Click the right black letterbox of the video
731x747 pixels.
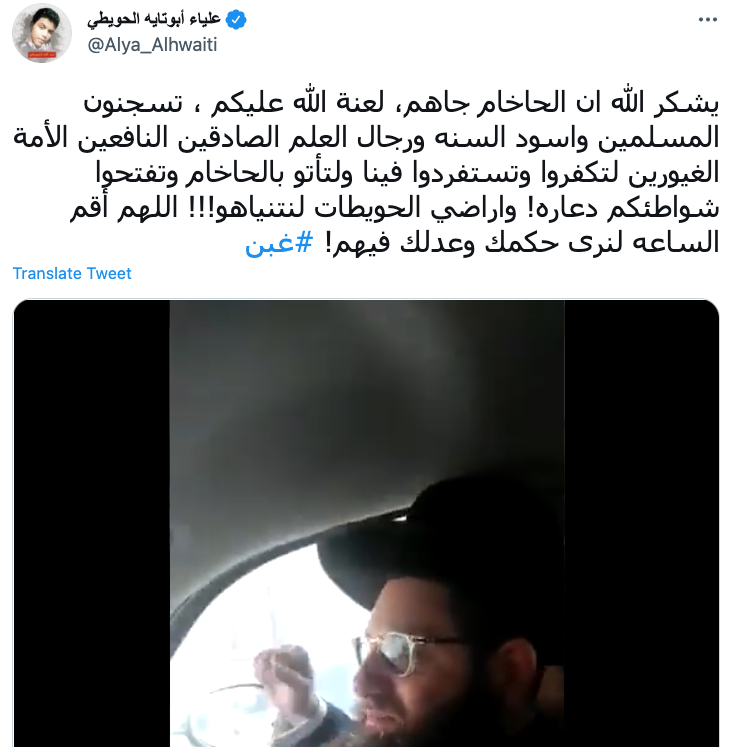tap(641, 523)
